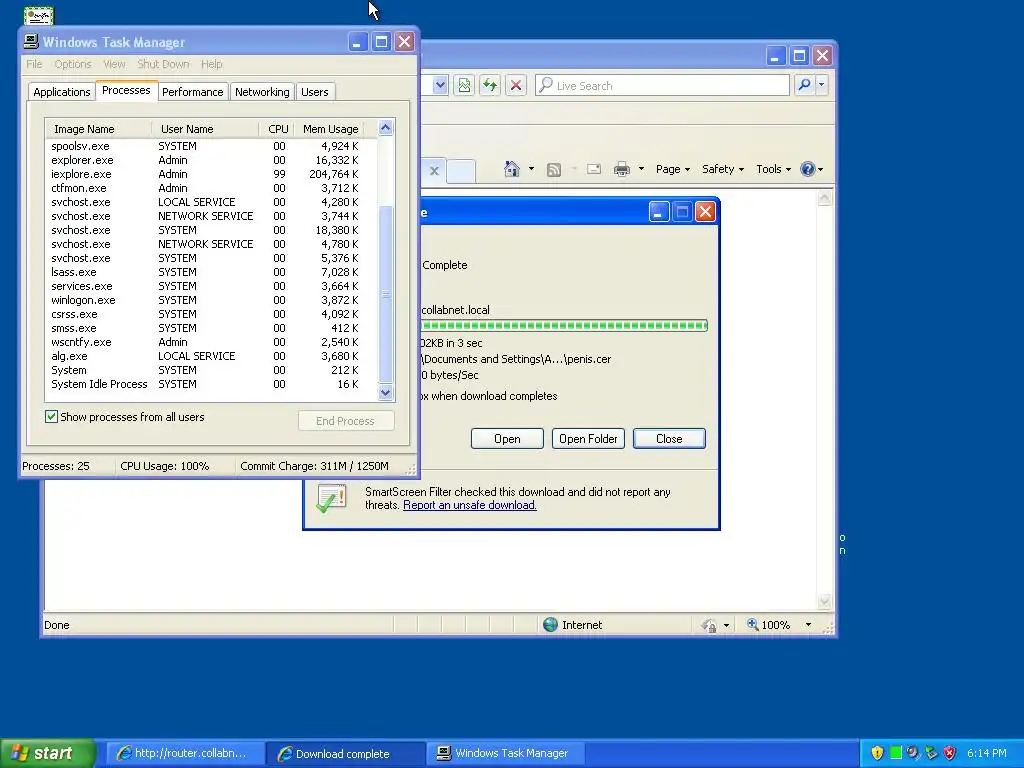Screen dimensions: 1024x768
Task: Expand the Home button dropdown arrow
Action: pyautogui.click(x=531, y=169)
